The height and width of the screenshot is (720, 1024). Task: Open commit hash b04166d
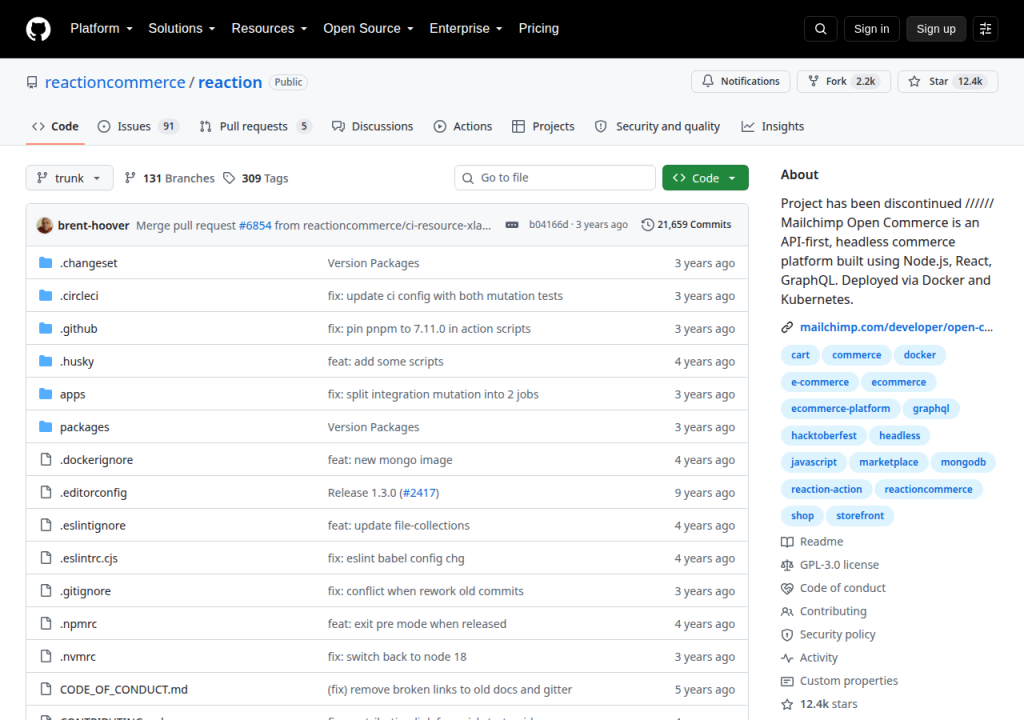tap(549, 225)
